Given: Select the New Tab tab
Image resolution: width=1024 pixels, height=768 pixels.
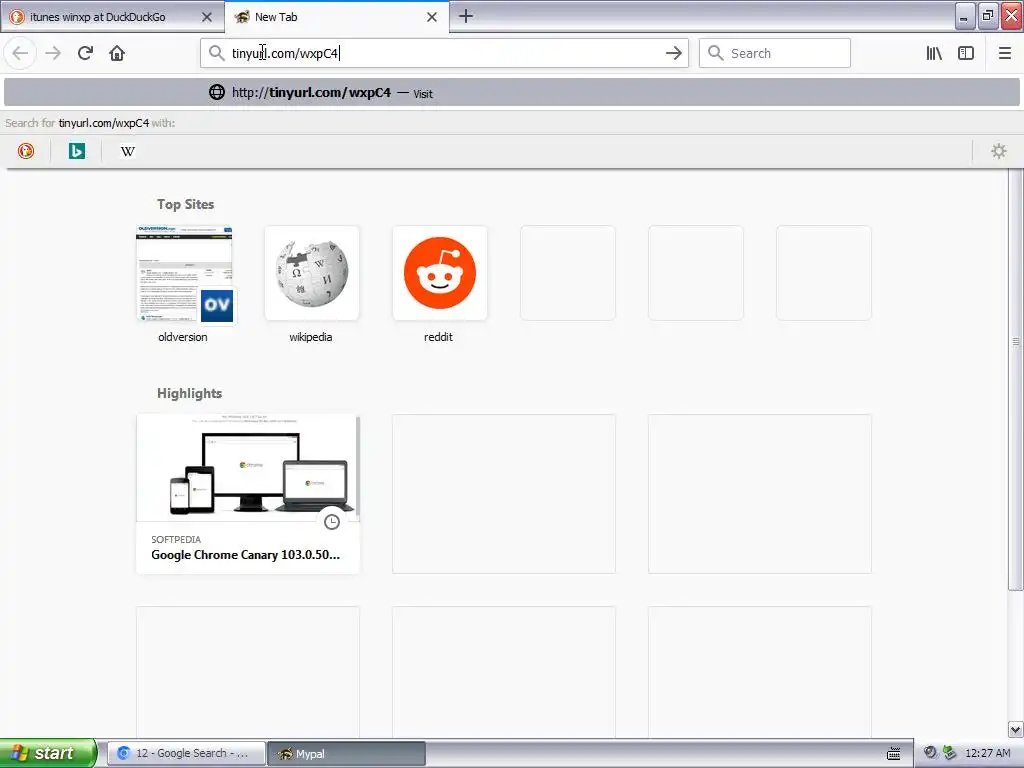Looking at the screenshot, I should point(337,17).
